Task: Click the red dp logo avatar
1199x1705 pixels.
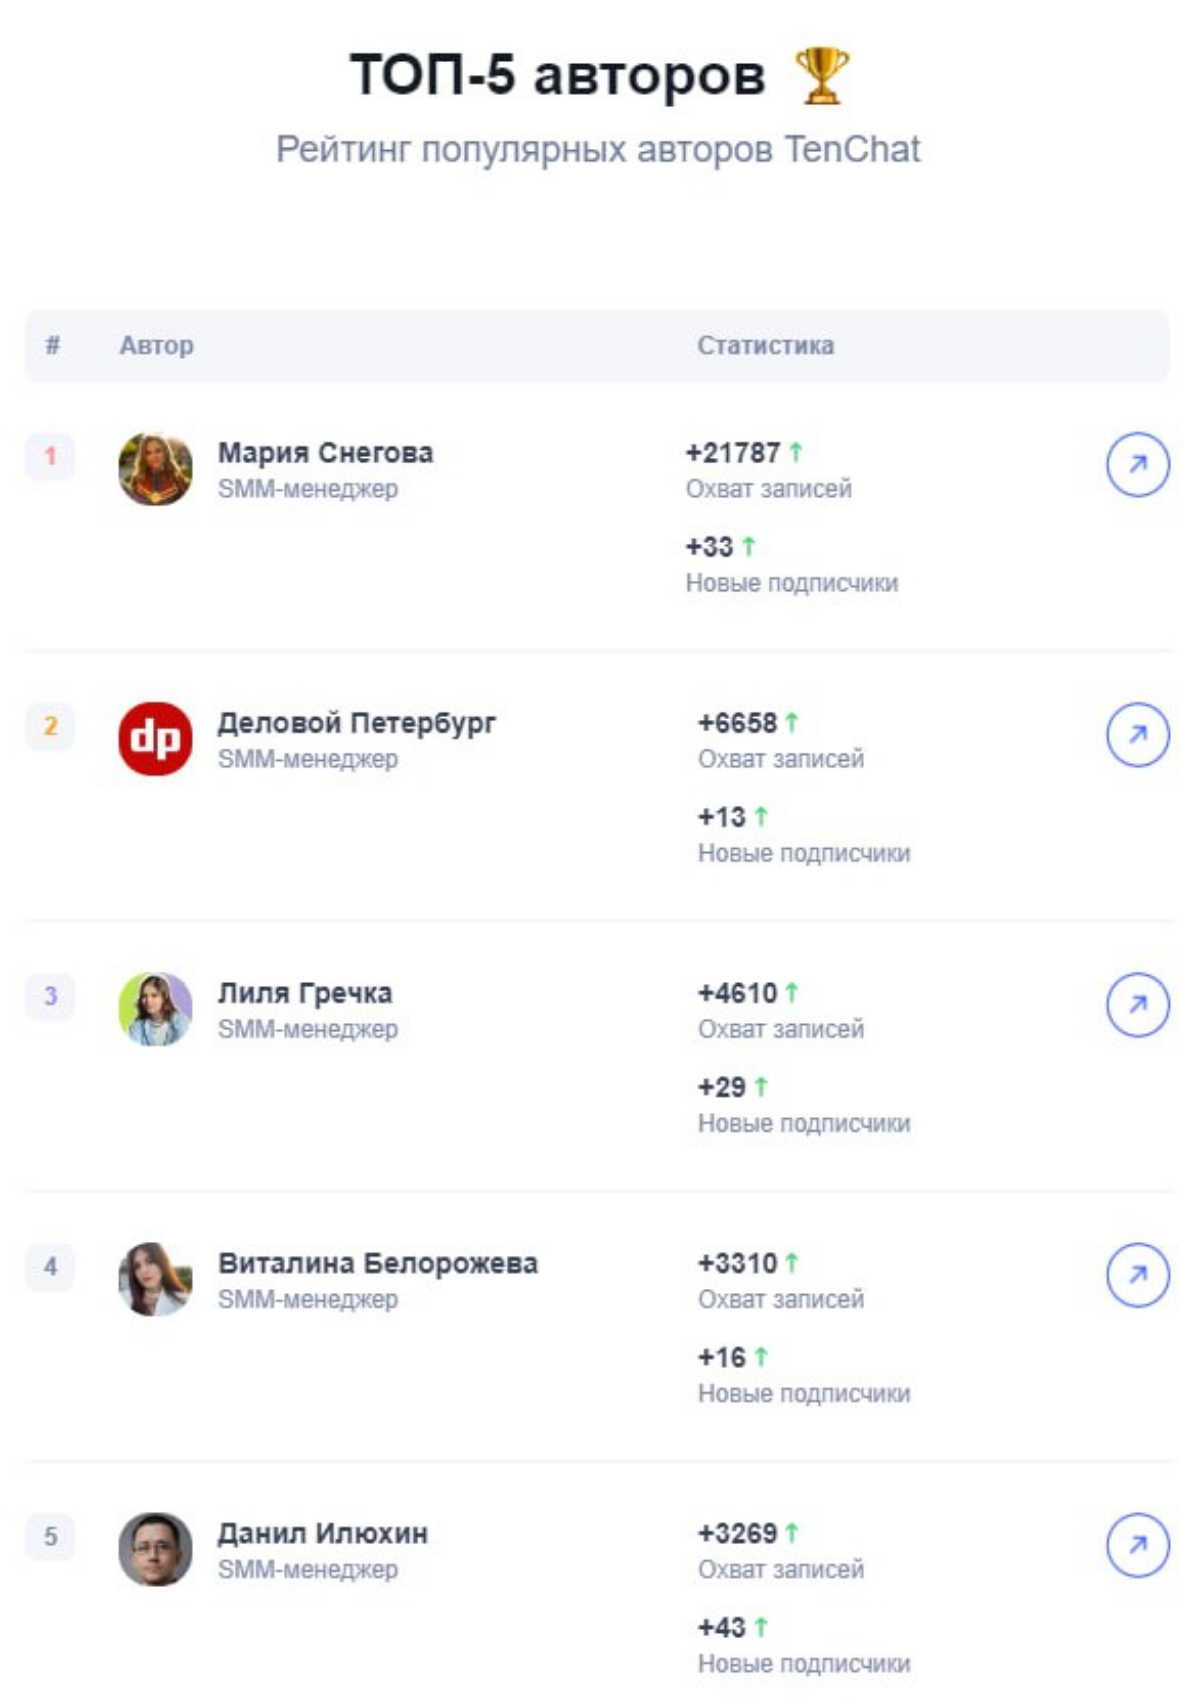Action: pos(155,739)
